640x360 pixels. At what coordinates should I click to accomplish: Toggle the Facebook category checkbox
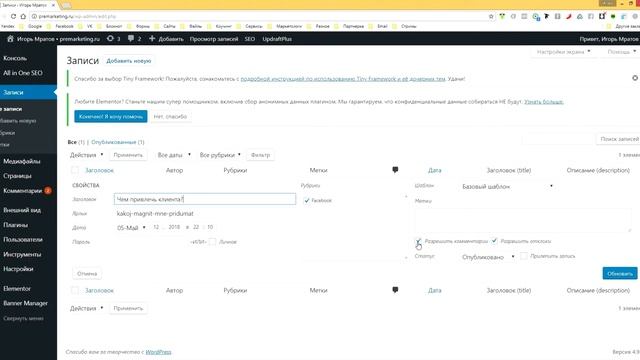pos(307,200)
